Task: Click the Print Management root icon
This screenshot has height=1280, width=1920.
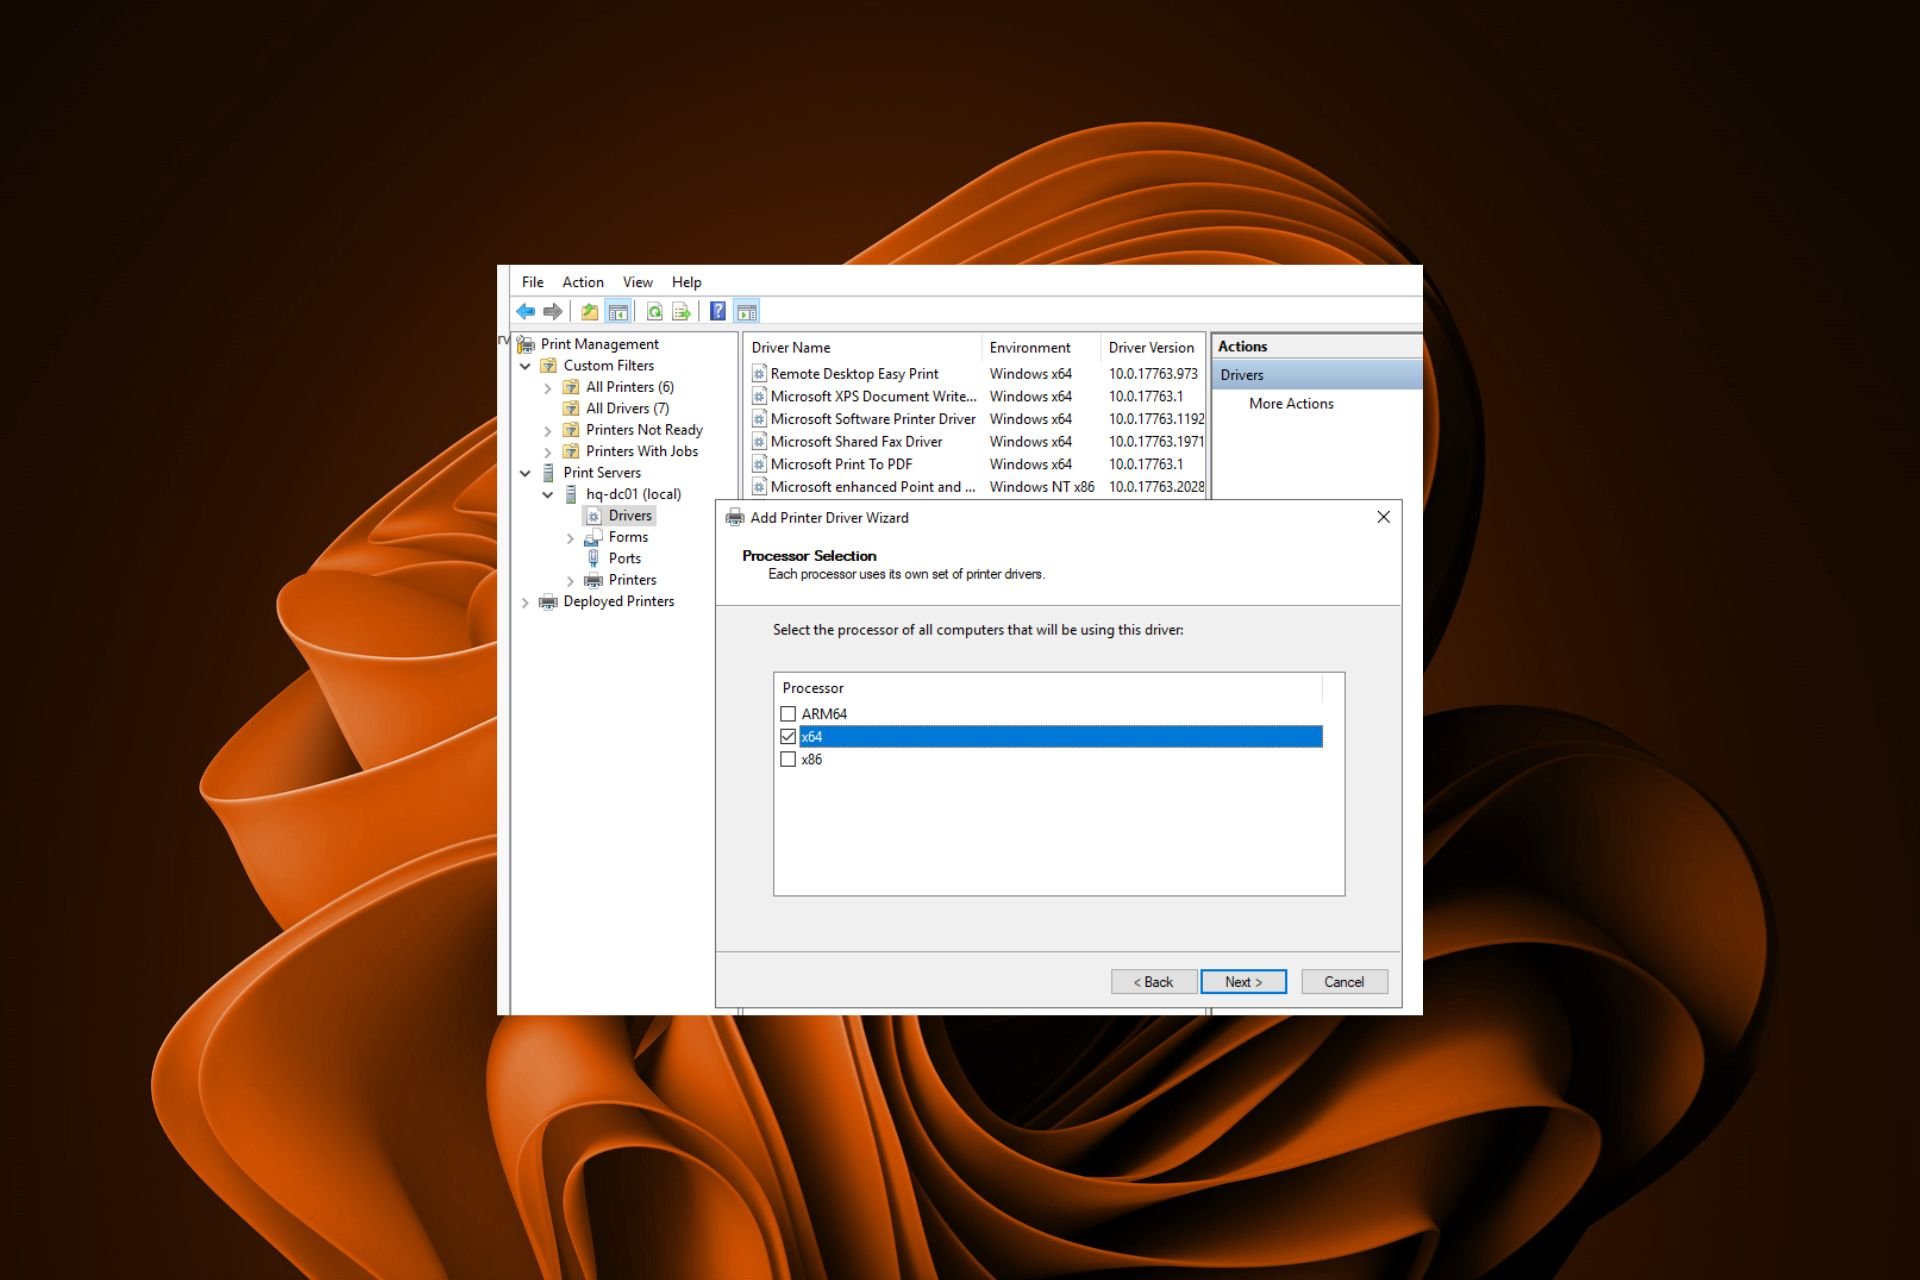Action: 526,345
